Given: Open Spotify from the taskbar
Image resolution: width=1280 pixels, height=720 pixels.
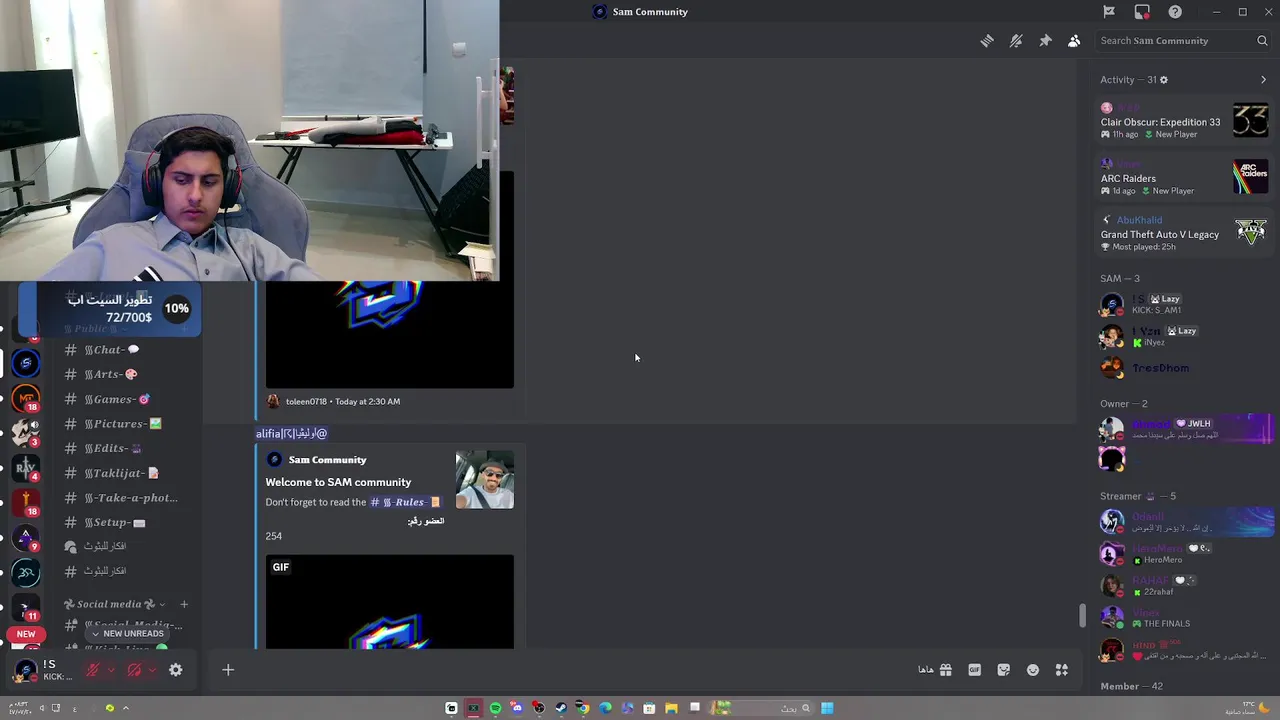Looking at the screenshot, I should 495,708.
